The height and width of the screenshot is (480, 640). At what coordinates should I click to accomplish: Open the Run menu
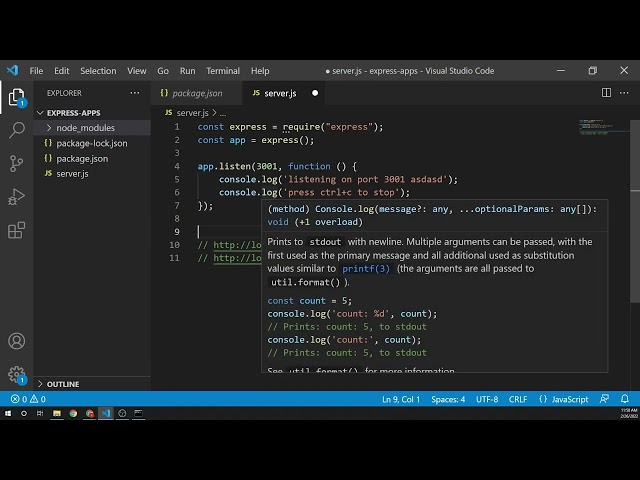tap(187, 71)
